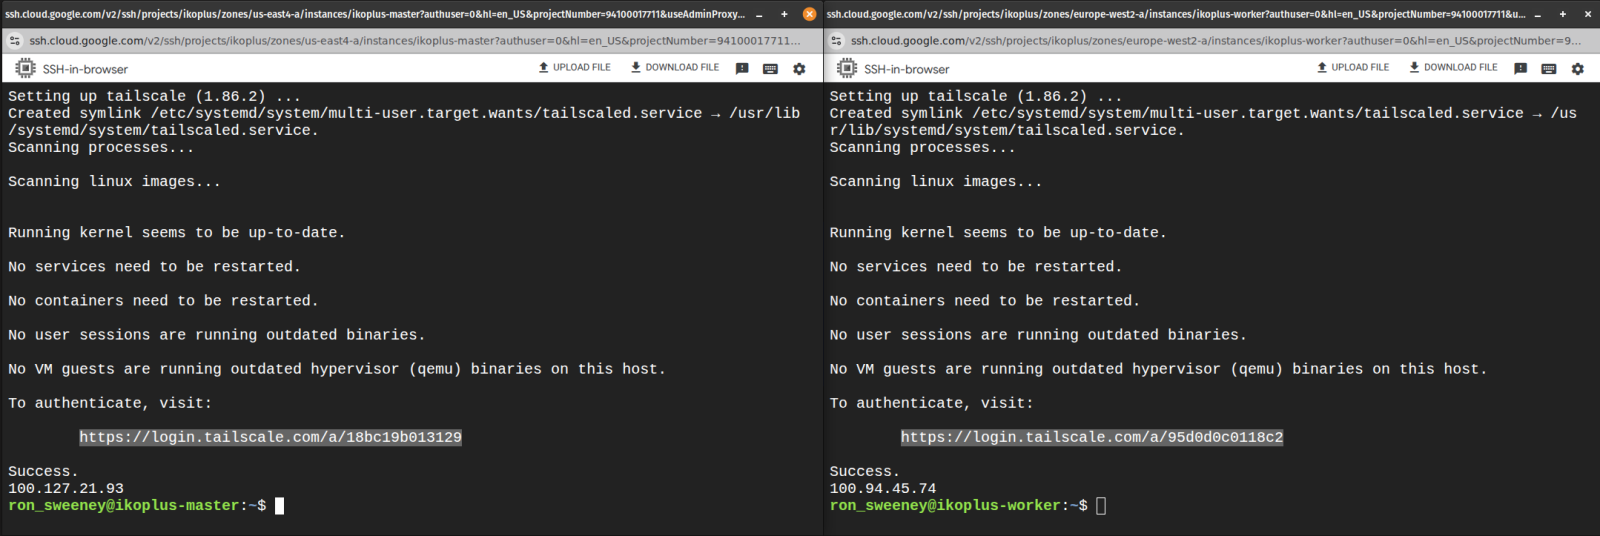The width and height of the screenshot is (1600, 536).
Task: Open the keyboard icon in the ikoplus-master window
Action: pyautogui.click(x=770, y=69)
